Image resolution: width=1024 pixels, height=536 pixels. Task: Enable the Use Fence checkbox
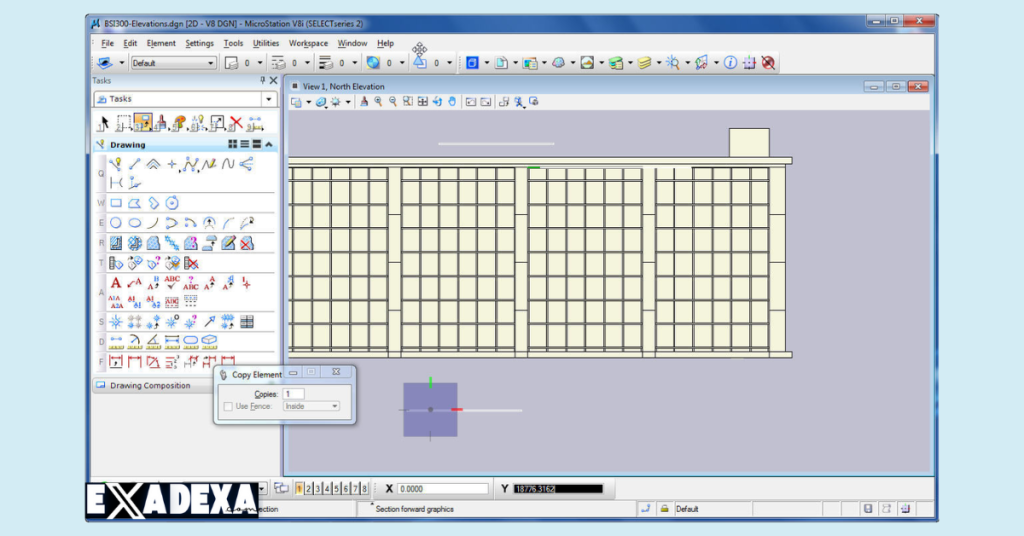228,406
